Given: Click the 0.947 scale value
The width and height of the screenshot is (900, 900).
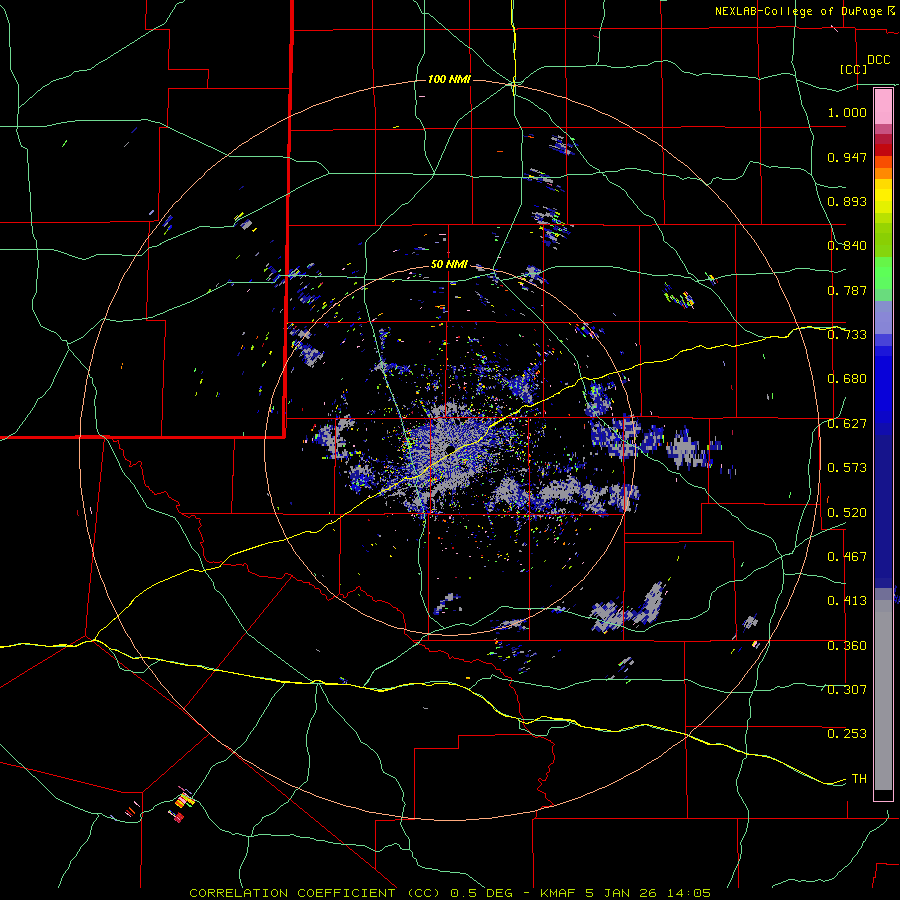Looking at the screenshot, I should [x=847, y=157].
